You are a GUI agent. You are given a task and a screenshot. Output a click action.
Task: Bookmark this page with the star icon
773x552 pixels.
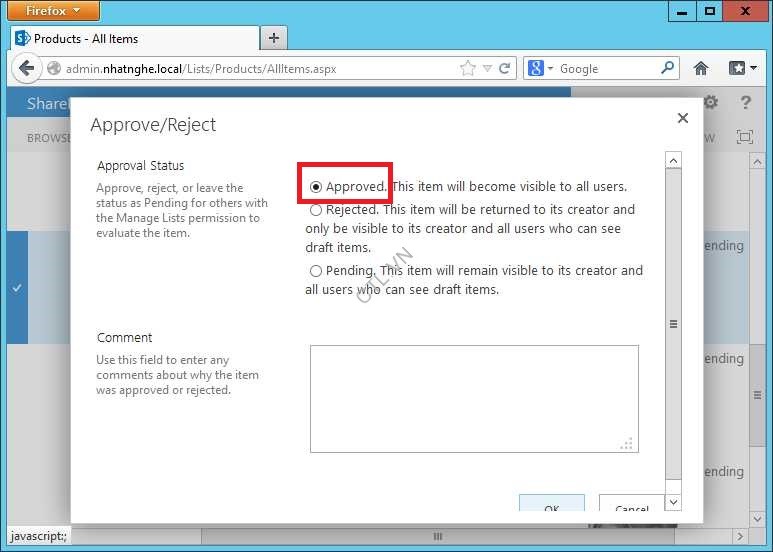point(468,69)
